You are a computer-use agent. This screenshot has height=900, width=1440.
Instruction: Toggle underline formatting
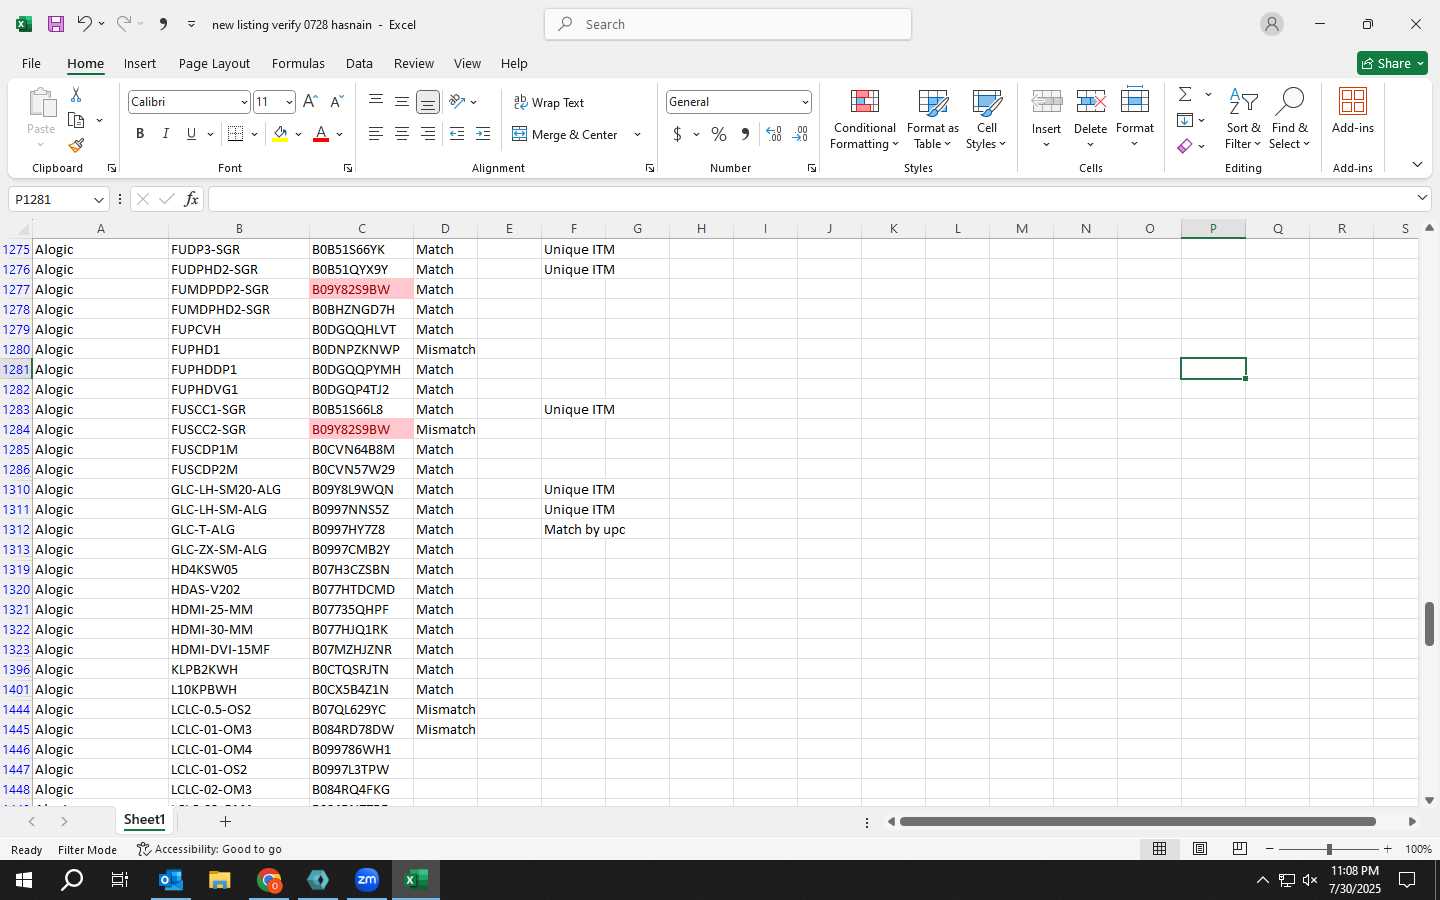pyautogui.click(x=191, y=134)
